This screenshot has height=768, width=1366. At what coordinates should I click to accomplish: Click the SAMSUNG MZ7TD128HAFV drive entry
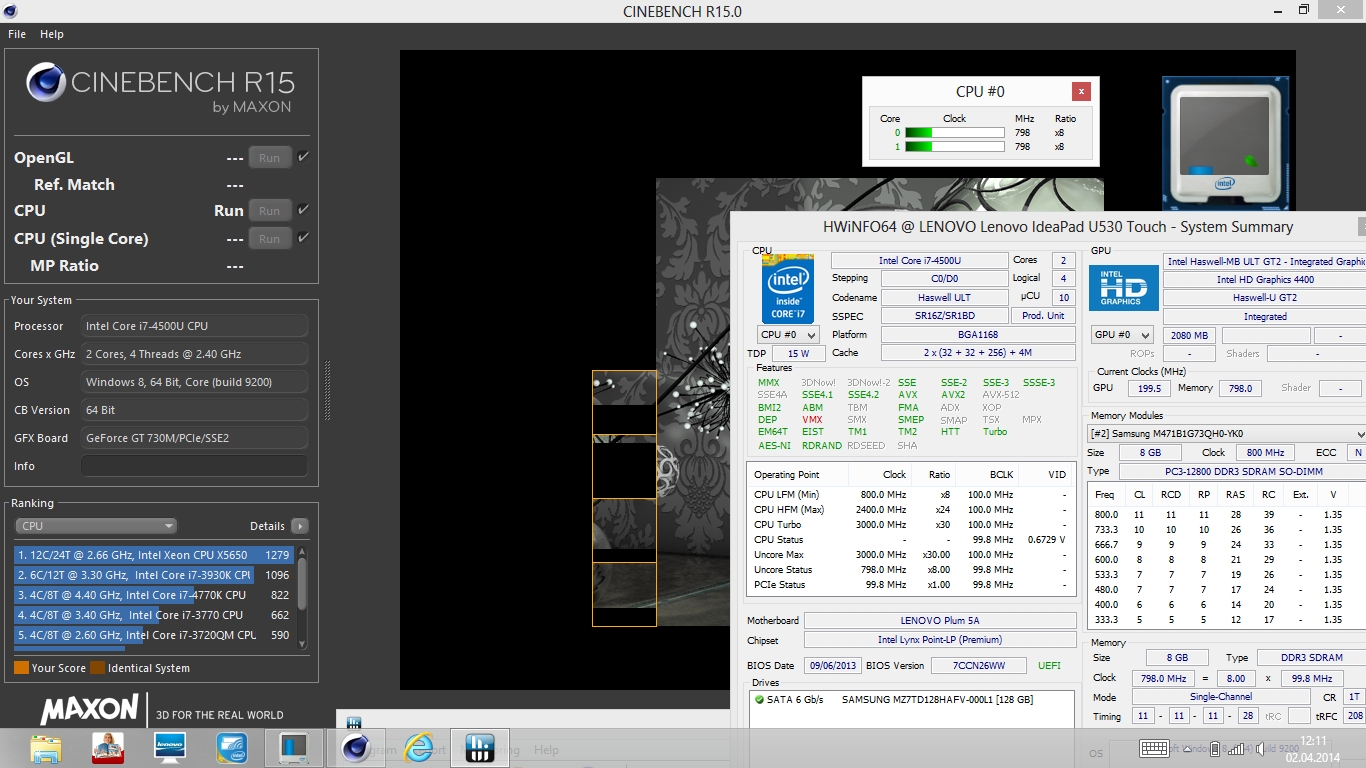coord(937,699)
